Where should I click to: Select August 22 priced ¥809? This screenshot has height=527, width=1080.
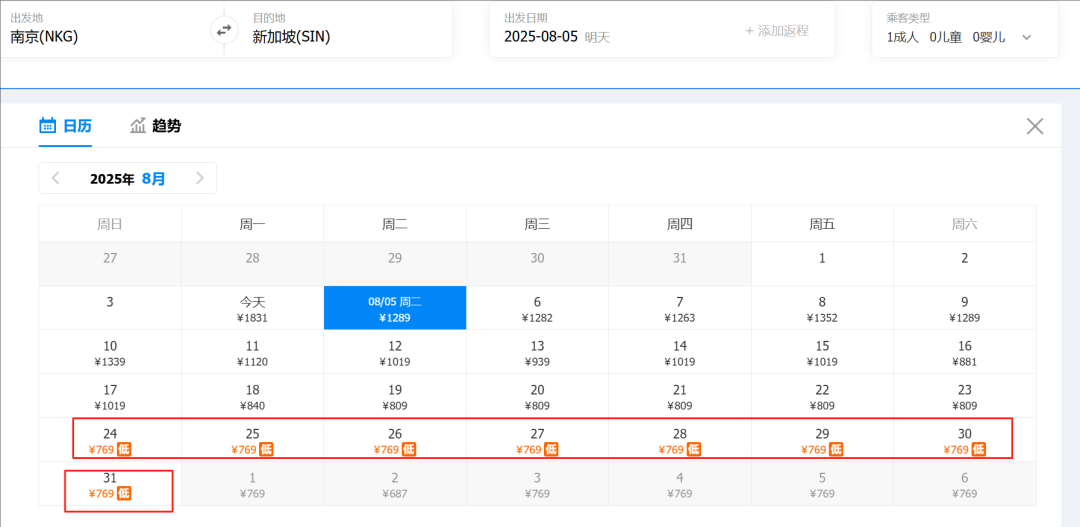point(822,396)
